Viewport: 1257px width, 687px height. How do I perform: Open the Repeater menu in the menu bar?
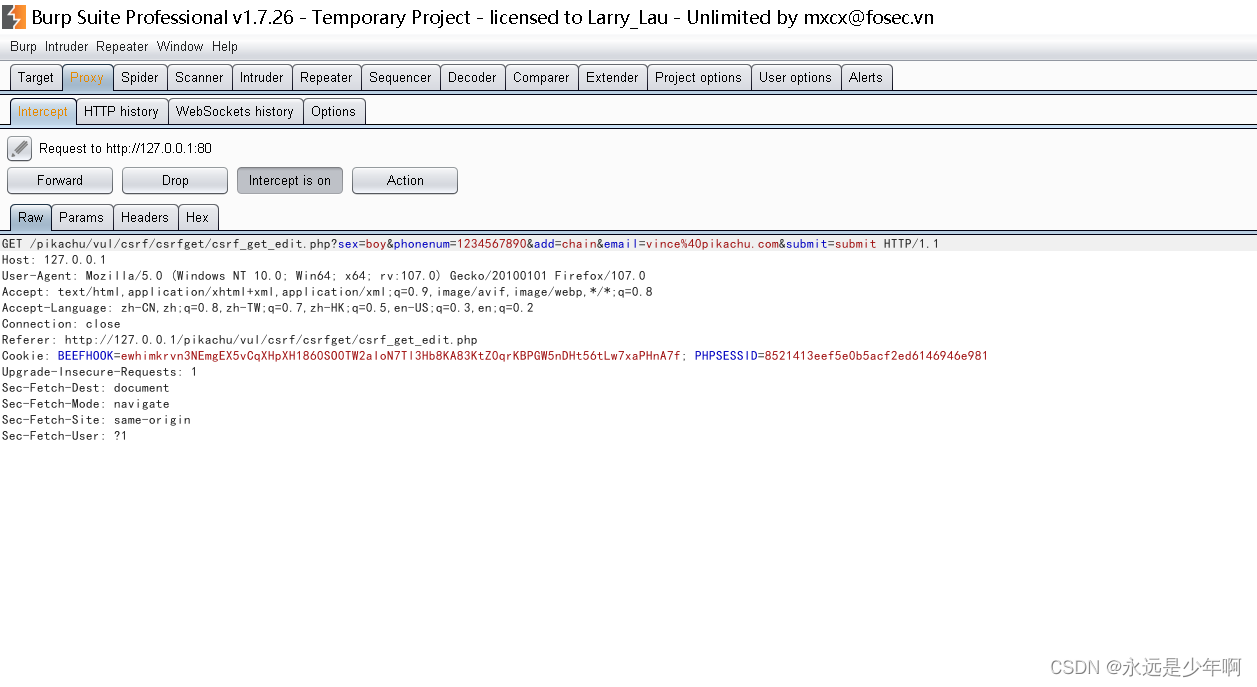[122, 46]
